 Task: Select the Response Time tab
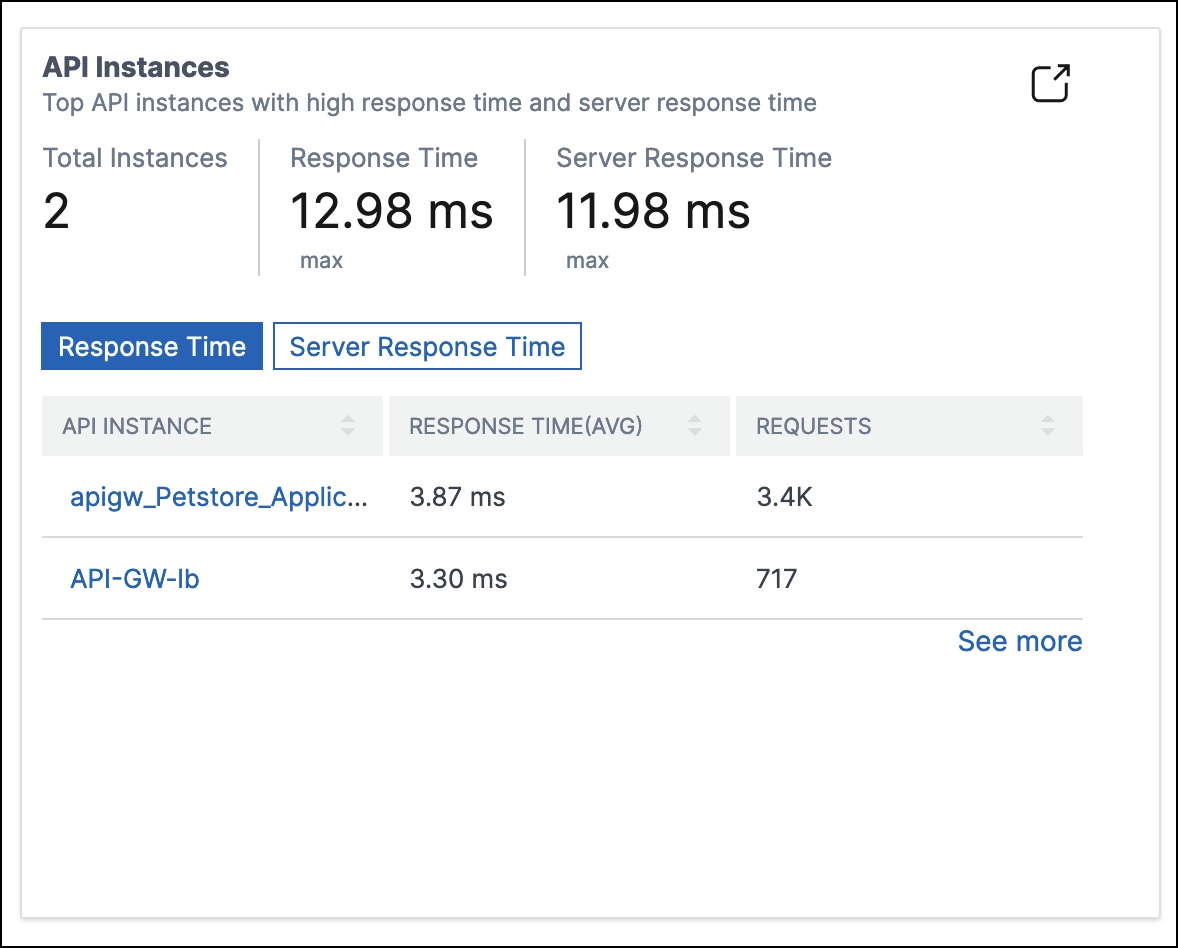click(152, 346)
